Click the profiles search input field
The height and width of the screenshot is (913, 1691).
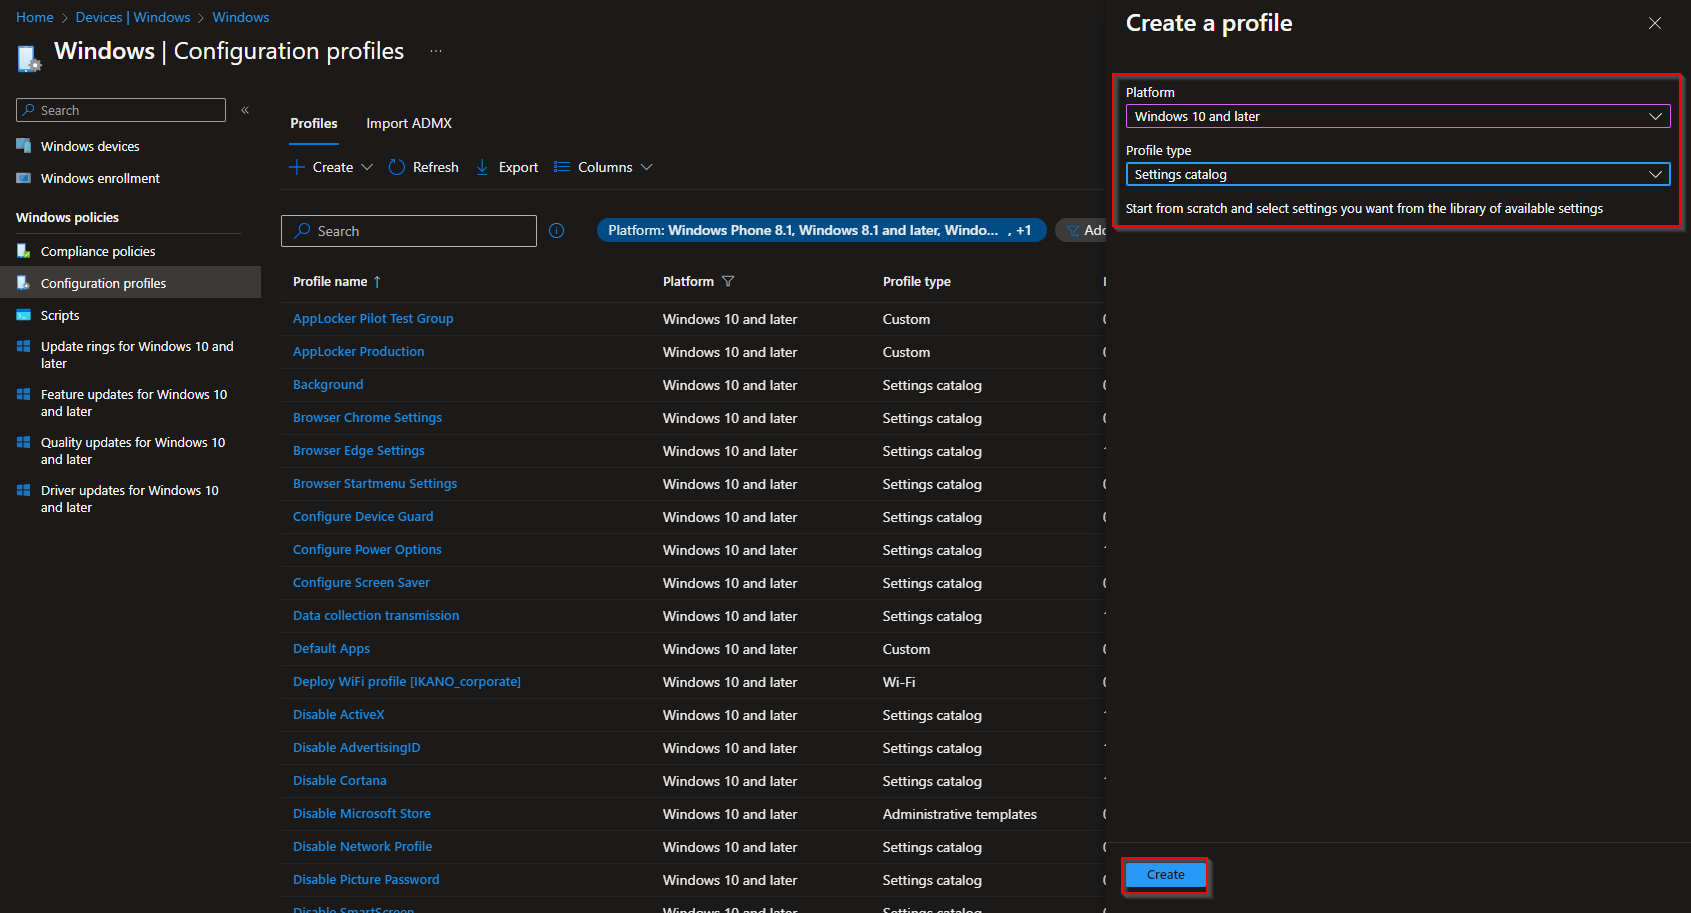pos(408,230)
